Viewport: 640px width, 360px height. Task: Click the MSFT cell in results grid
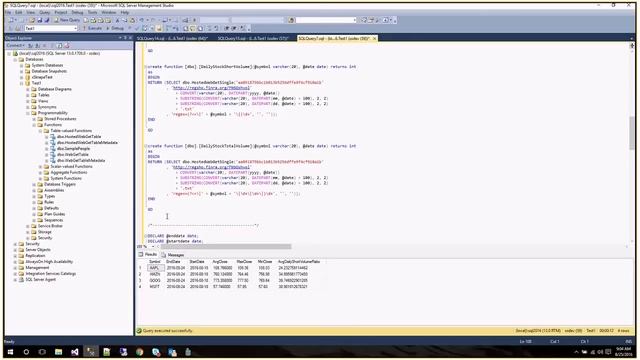154,287
